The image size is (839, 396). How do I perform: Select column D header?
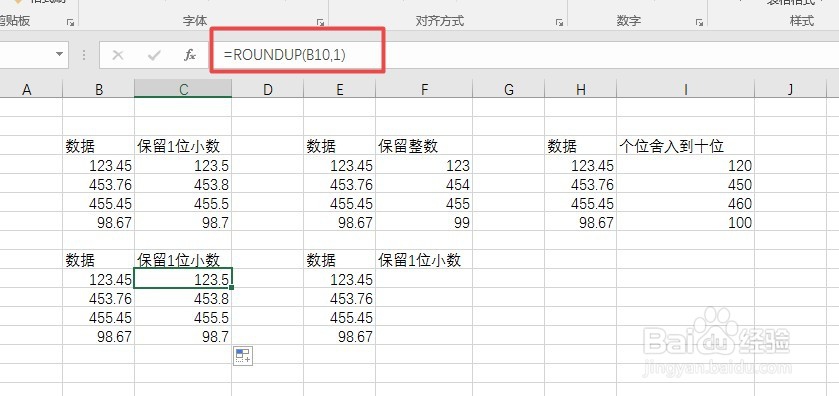click(x=268, y=89)
